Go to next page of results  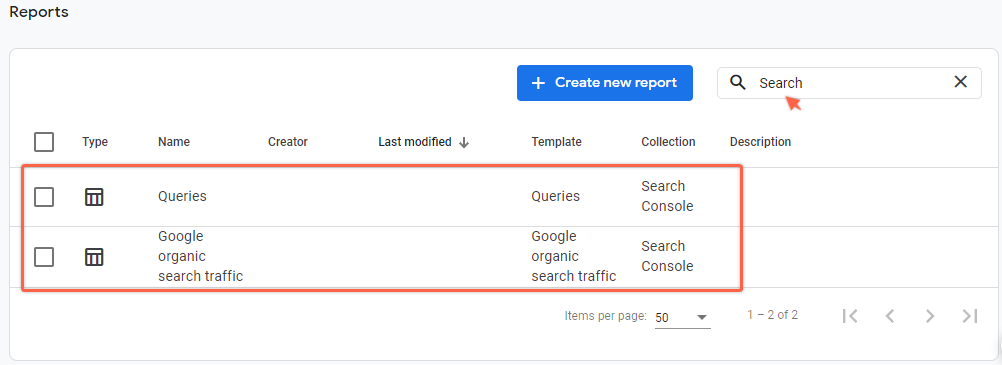point(930,316)
